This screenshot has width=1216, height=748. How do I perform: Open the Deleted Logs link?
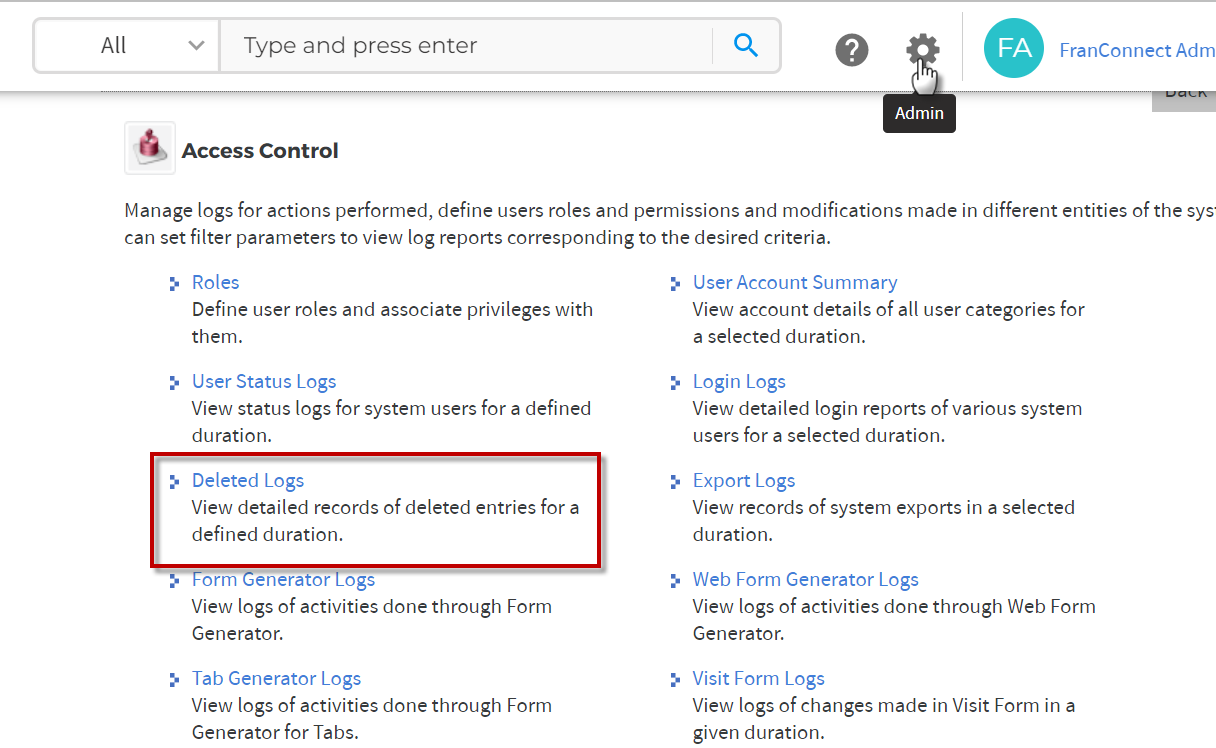[x=248, y=480]
